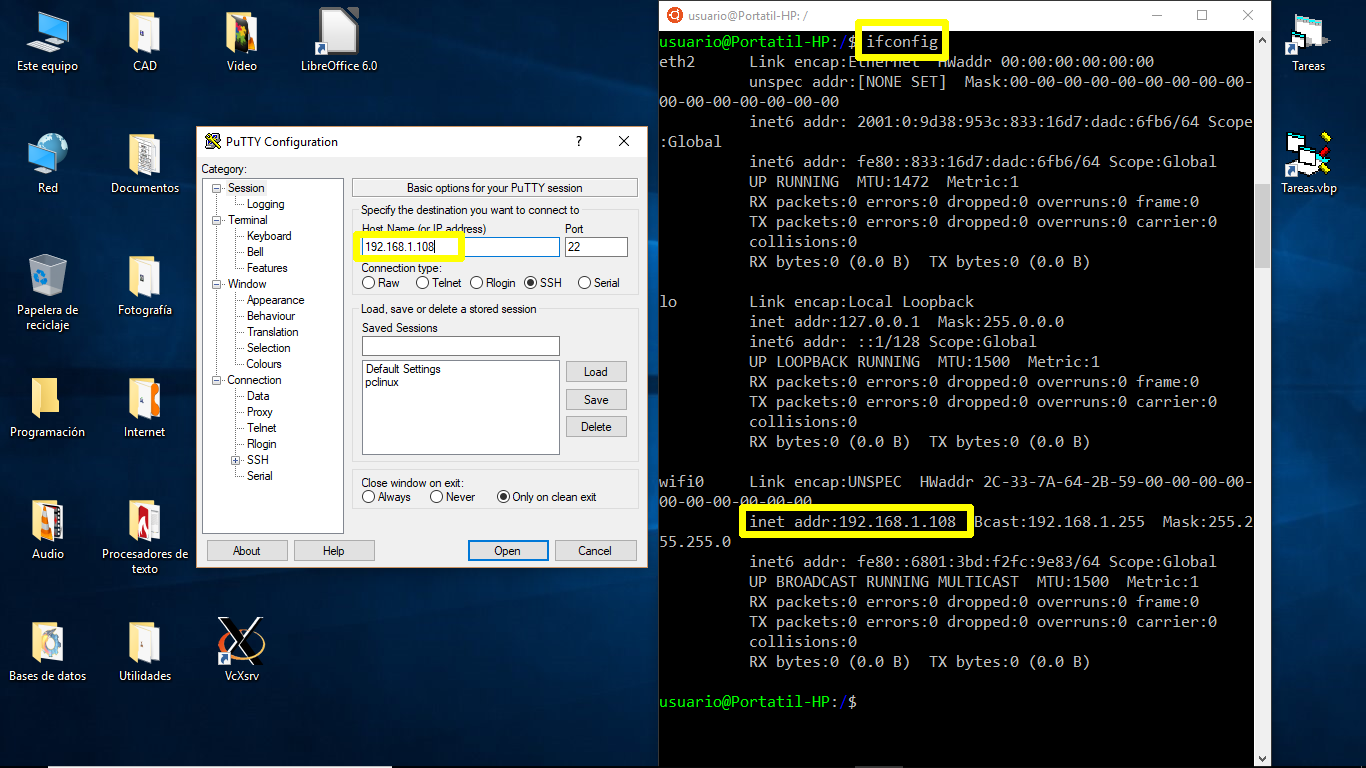Select the Translation category
1366x768 pixels.
tap(272, 332)
